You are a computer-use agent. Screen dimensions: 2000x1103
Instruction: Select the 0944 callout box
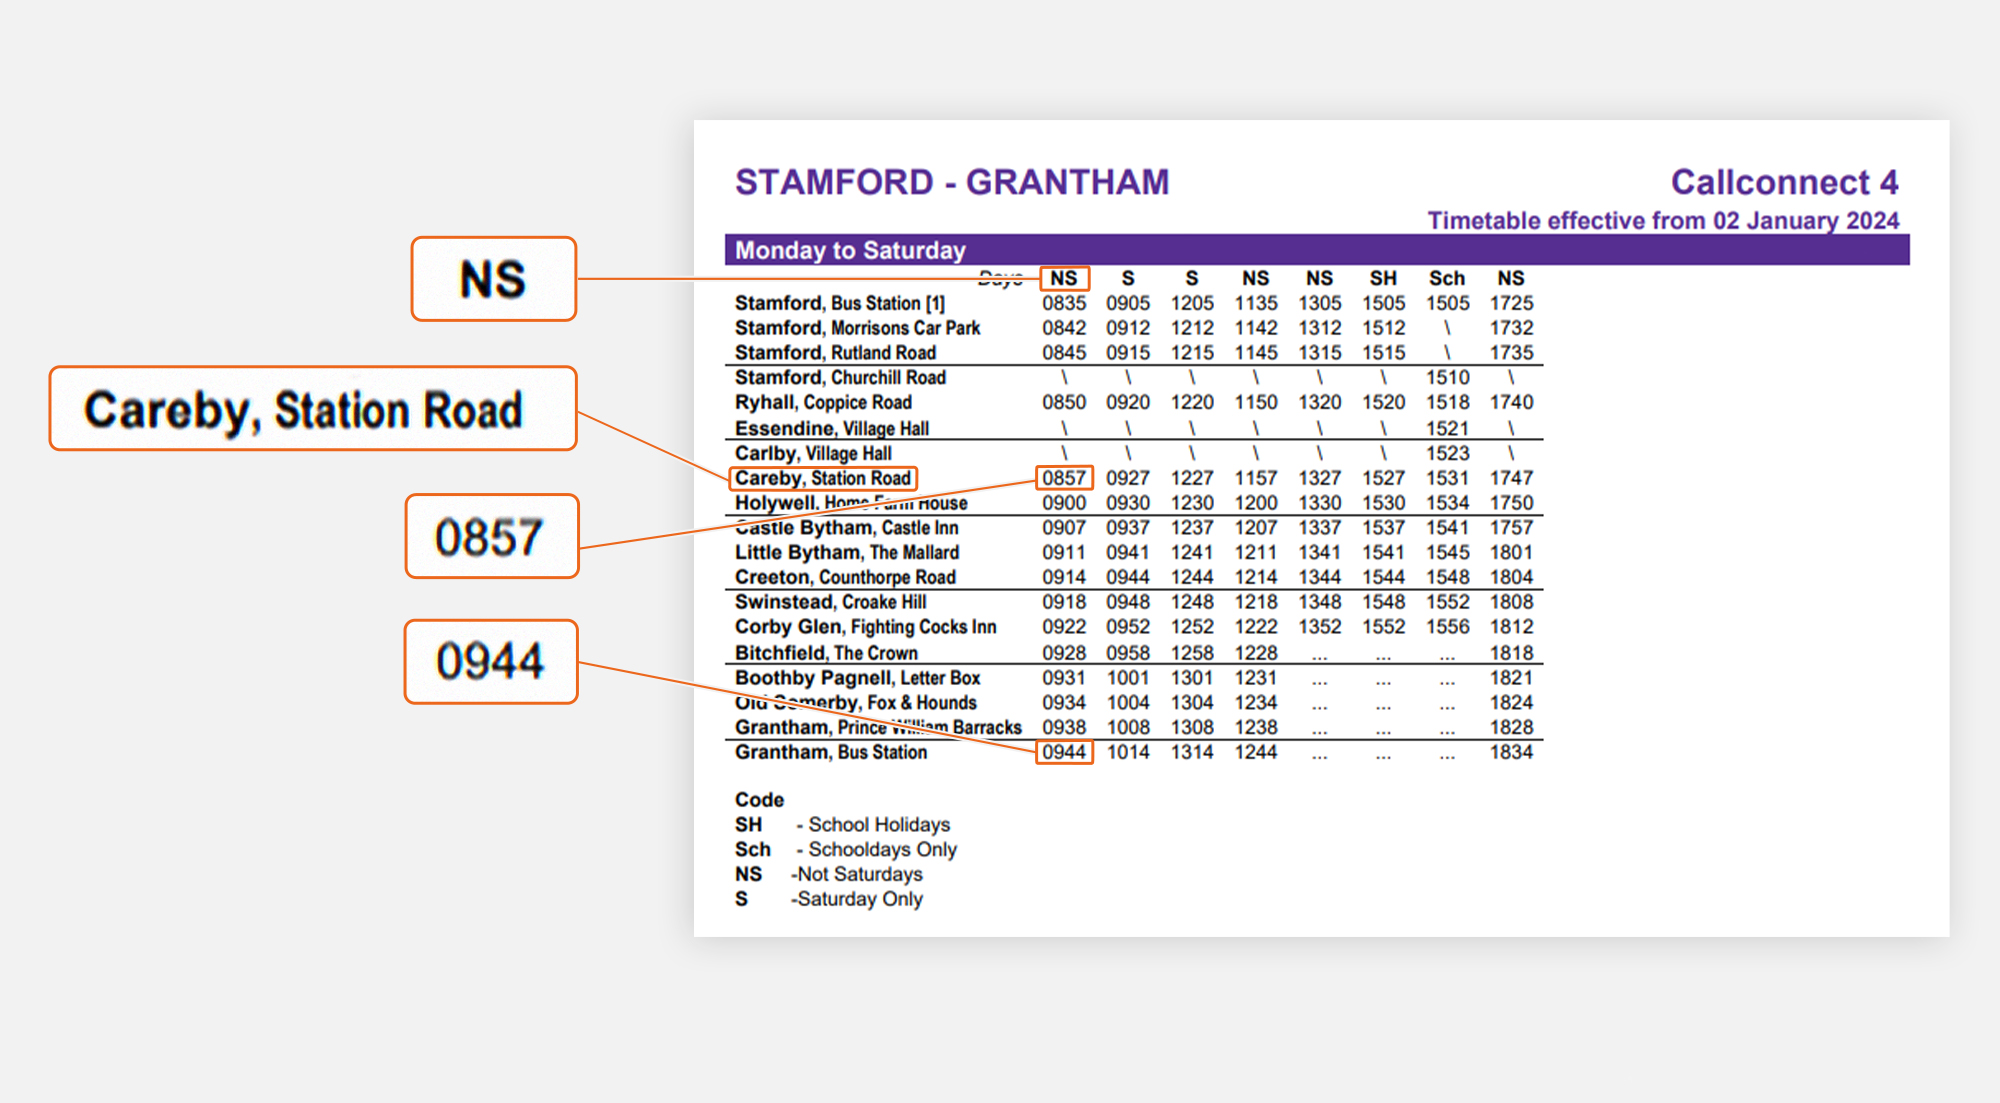[x=490, y=662]
